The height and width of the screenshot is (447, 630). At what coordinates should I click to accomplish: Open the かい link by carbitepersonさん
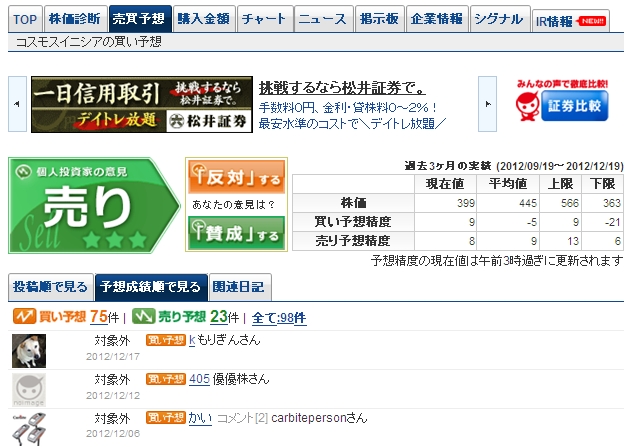coord(200,418)
